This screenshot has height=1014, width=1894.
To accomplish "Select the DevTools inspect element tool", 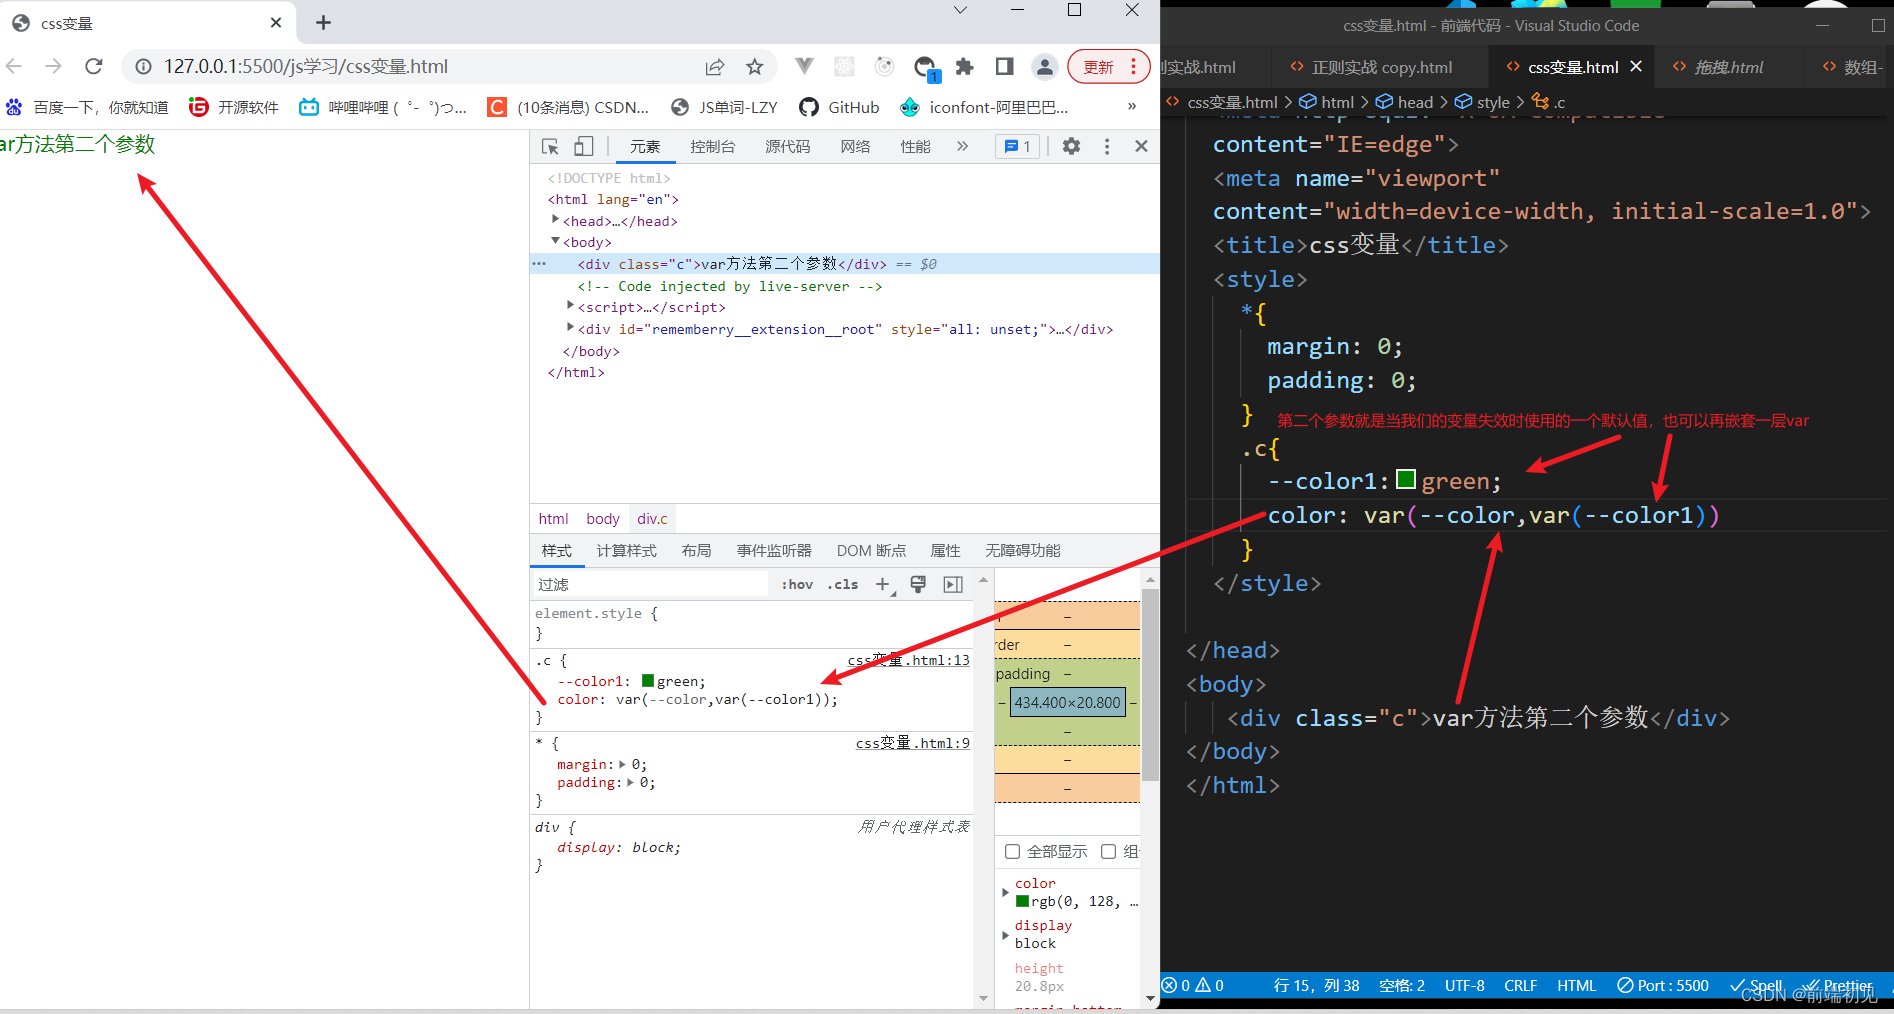I will click(x=550, y=146).
